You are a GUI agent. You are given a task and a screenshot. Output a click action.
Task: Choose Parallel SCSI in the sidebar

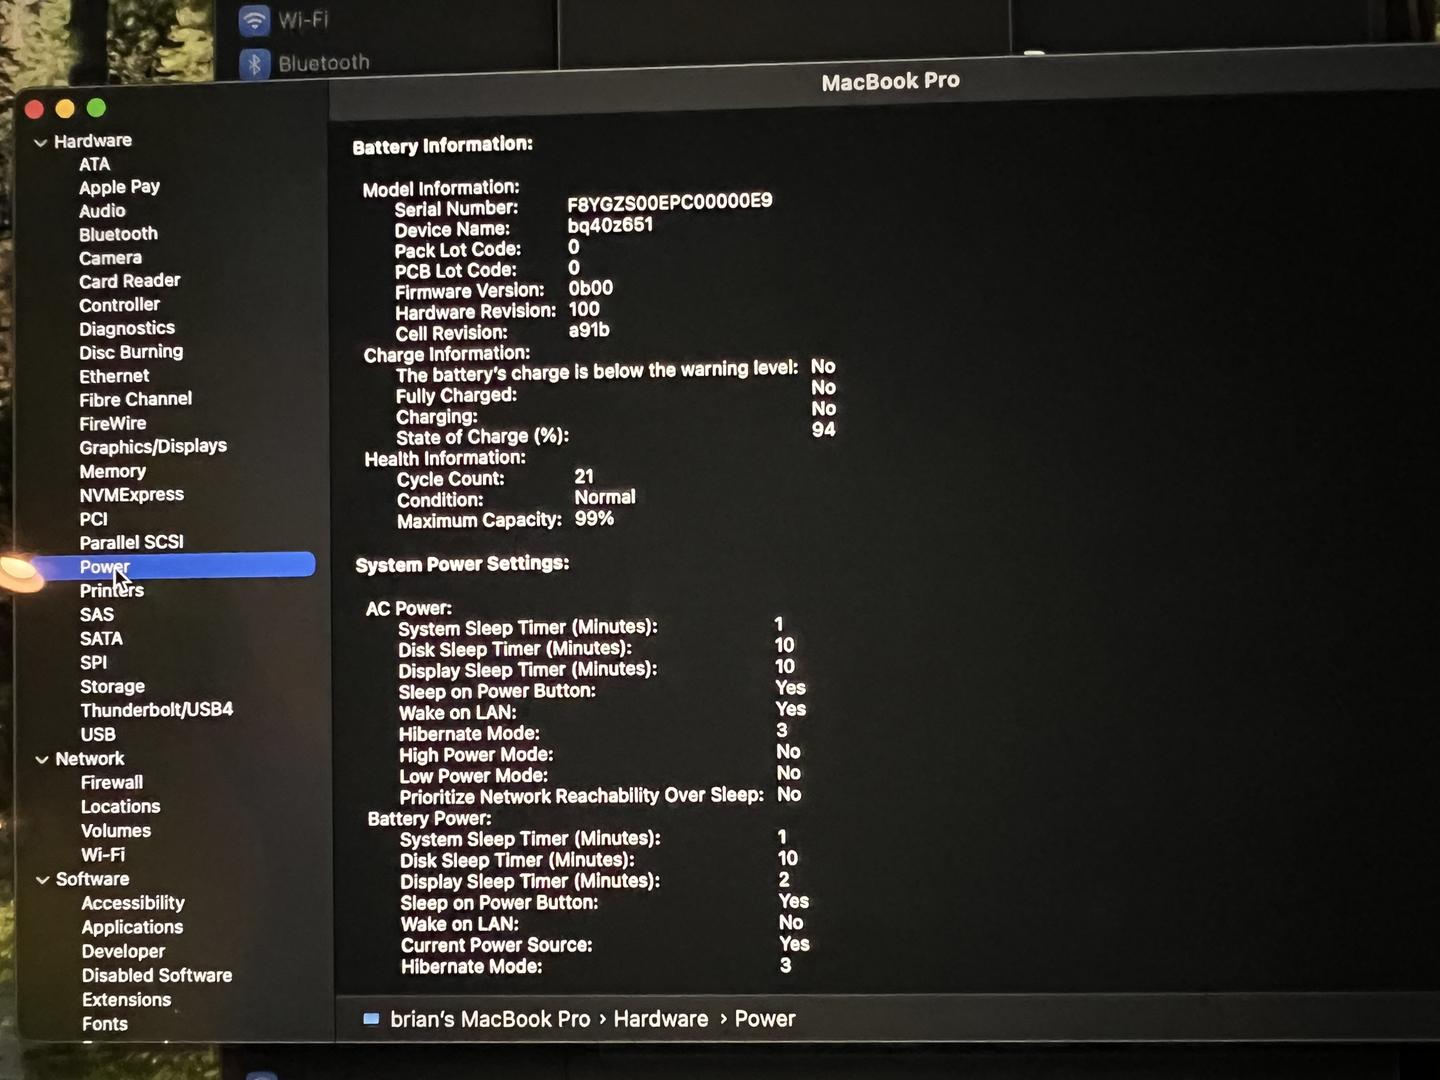(131, 542)
